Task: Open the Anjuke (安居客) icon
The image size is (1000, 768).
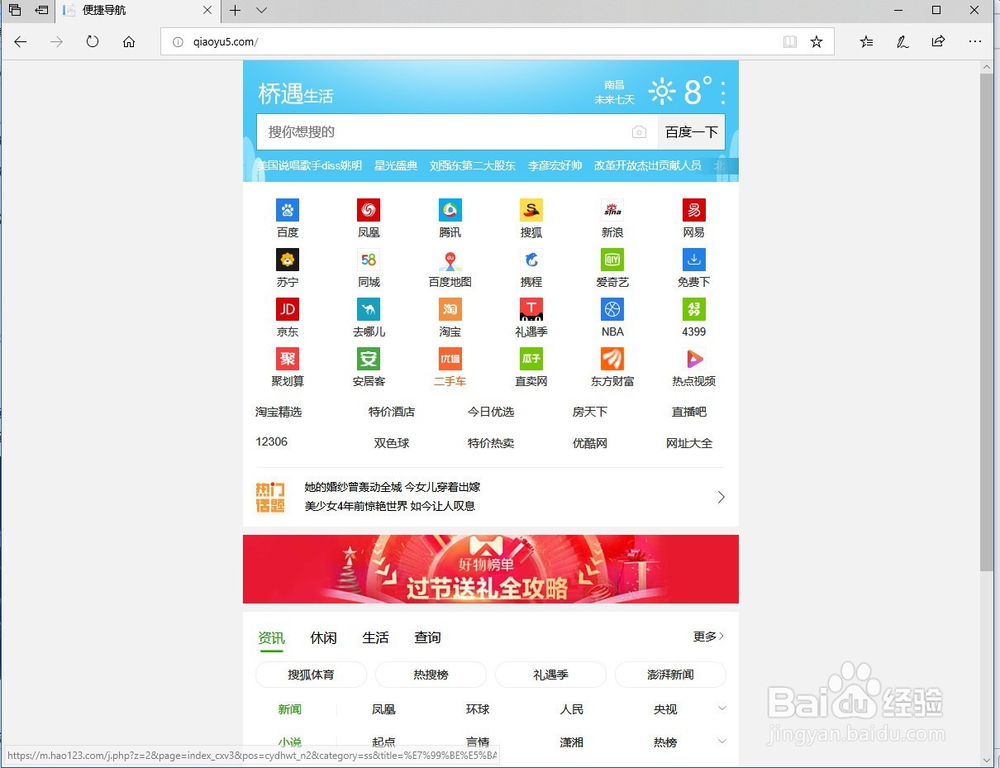Action: tap(369, 359)
